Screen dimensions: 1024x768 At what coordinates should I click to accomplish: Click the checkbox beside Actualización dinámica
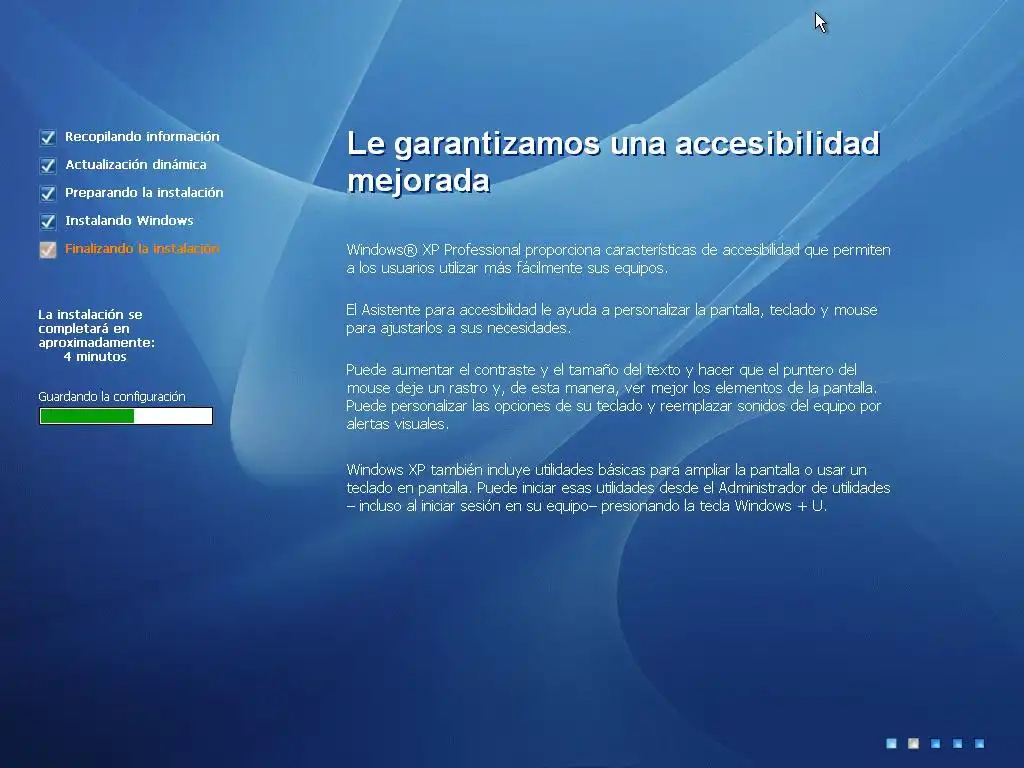[48, 165]
